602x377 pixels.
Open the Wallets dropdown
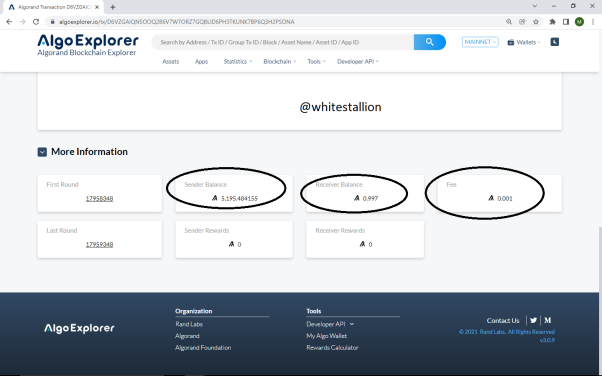[x=524, y=42]
